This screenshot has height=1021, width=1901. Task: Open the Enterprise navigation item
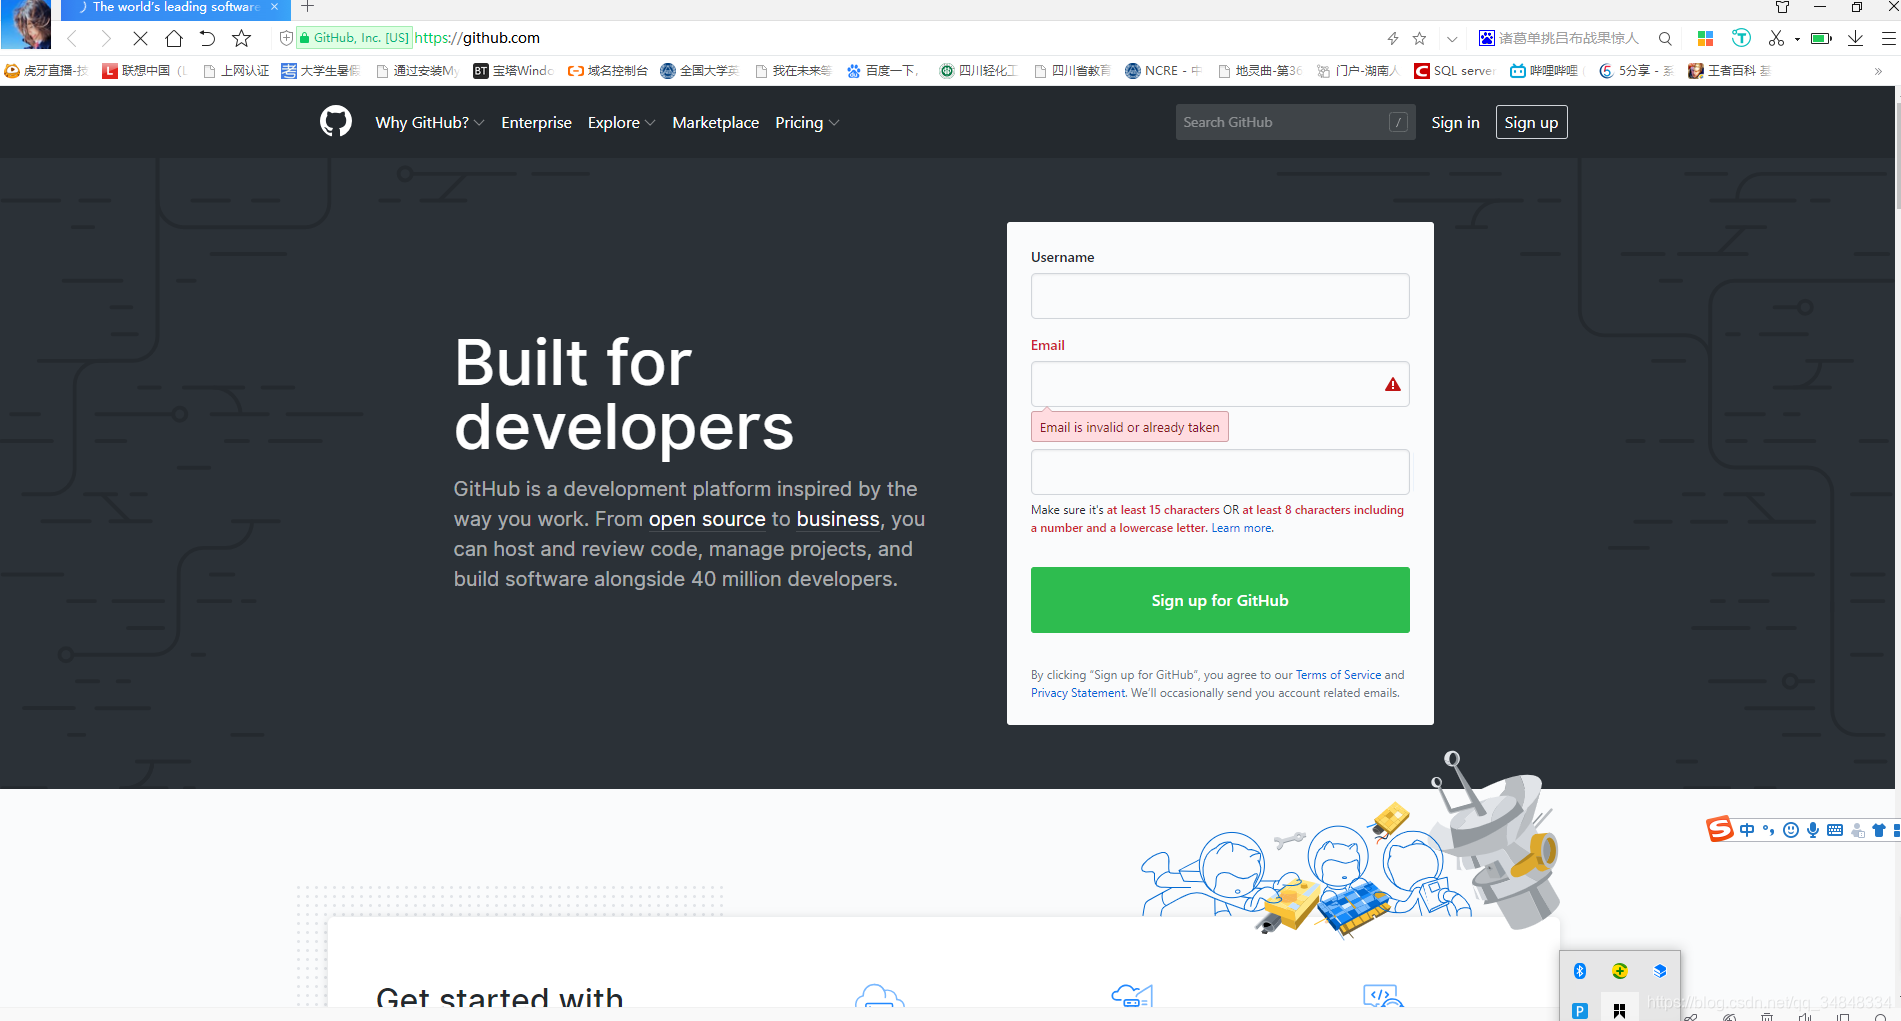536,122
